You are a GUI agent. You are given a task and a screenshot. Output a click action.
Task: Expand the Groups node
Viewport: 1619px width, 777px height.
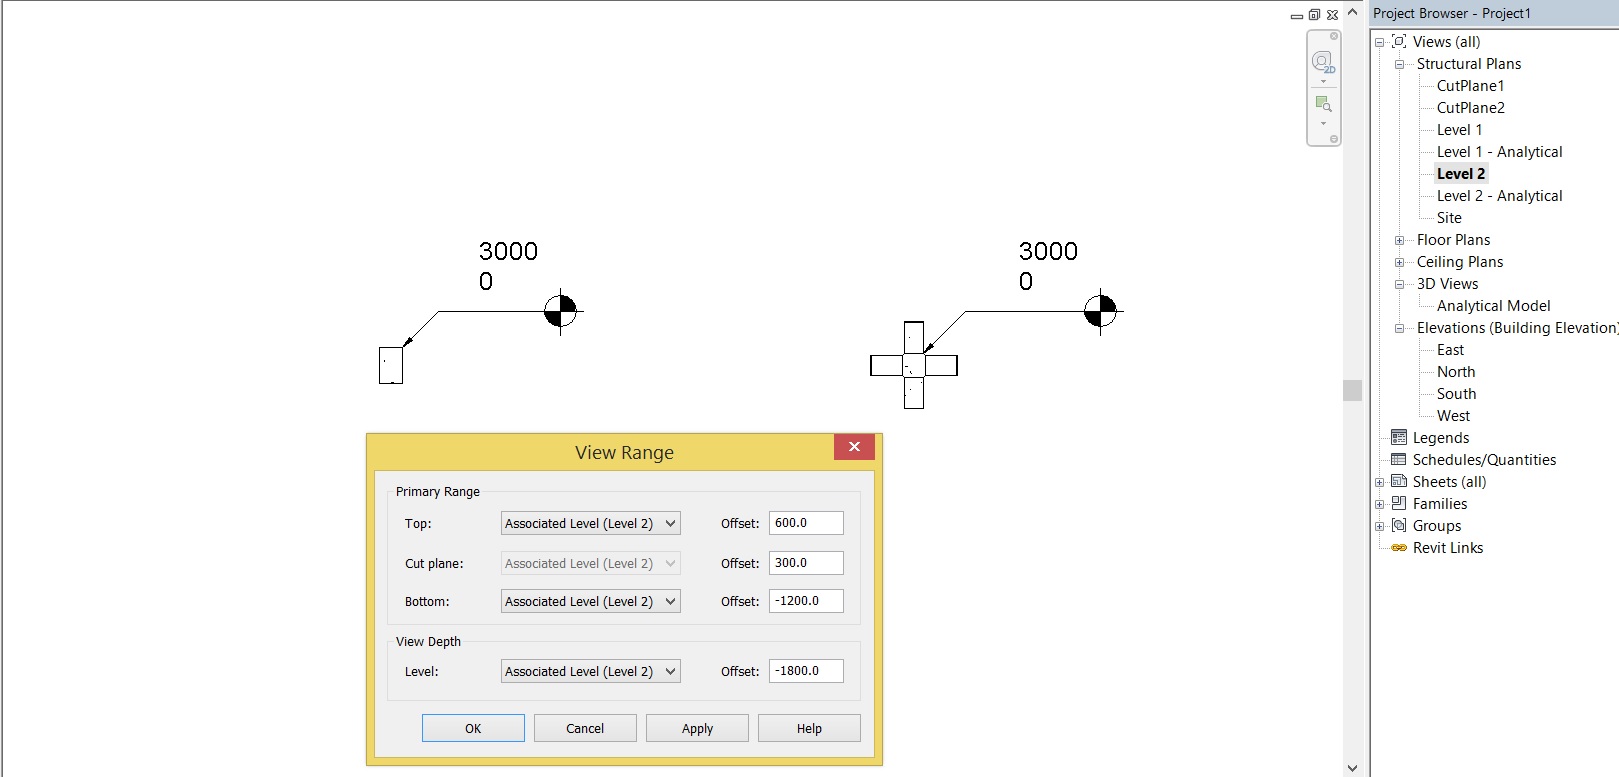click(1380, 526)
